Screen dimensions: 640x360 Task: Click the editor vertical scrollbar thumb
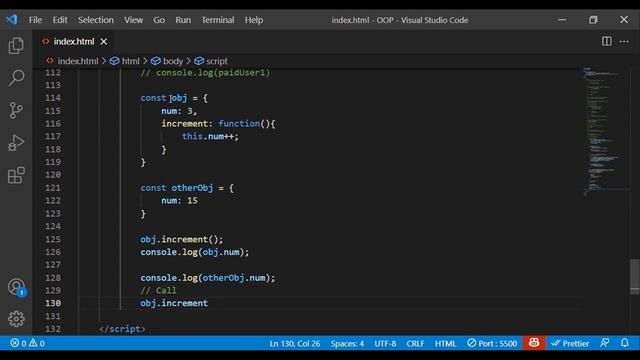pyautogui.click(x=634, y=276)
